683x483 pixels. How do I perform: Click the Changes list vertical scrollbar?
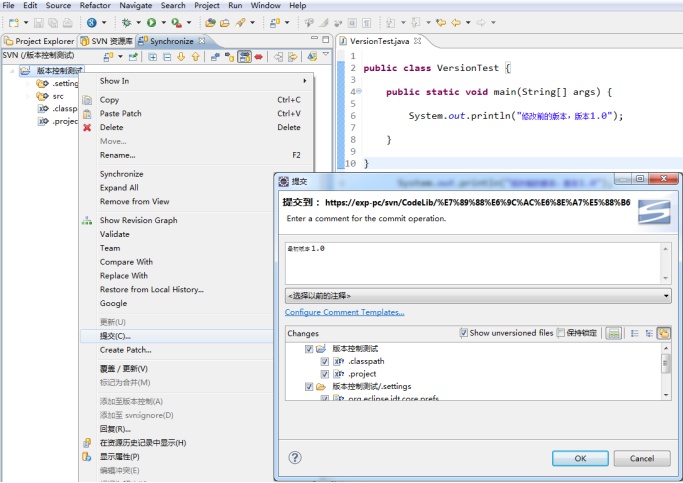click(666, 372)
